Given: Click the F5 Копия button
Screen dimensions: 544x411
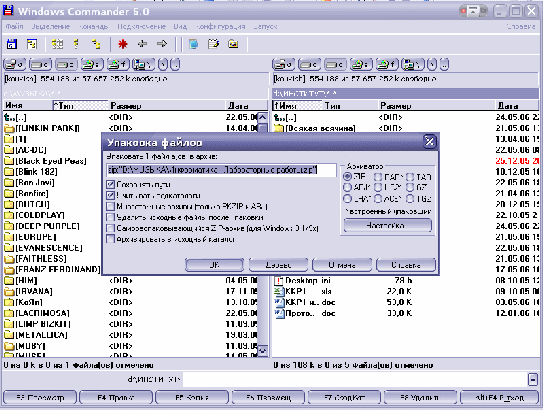Looking at the screenshot, I should coord(192,397).
